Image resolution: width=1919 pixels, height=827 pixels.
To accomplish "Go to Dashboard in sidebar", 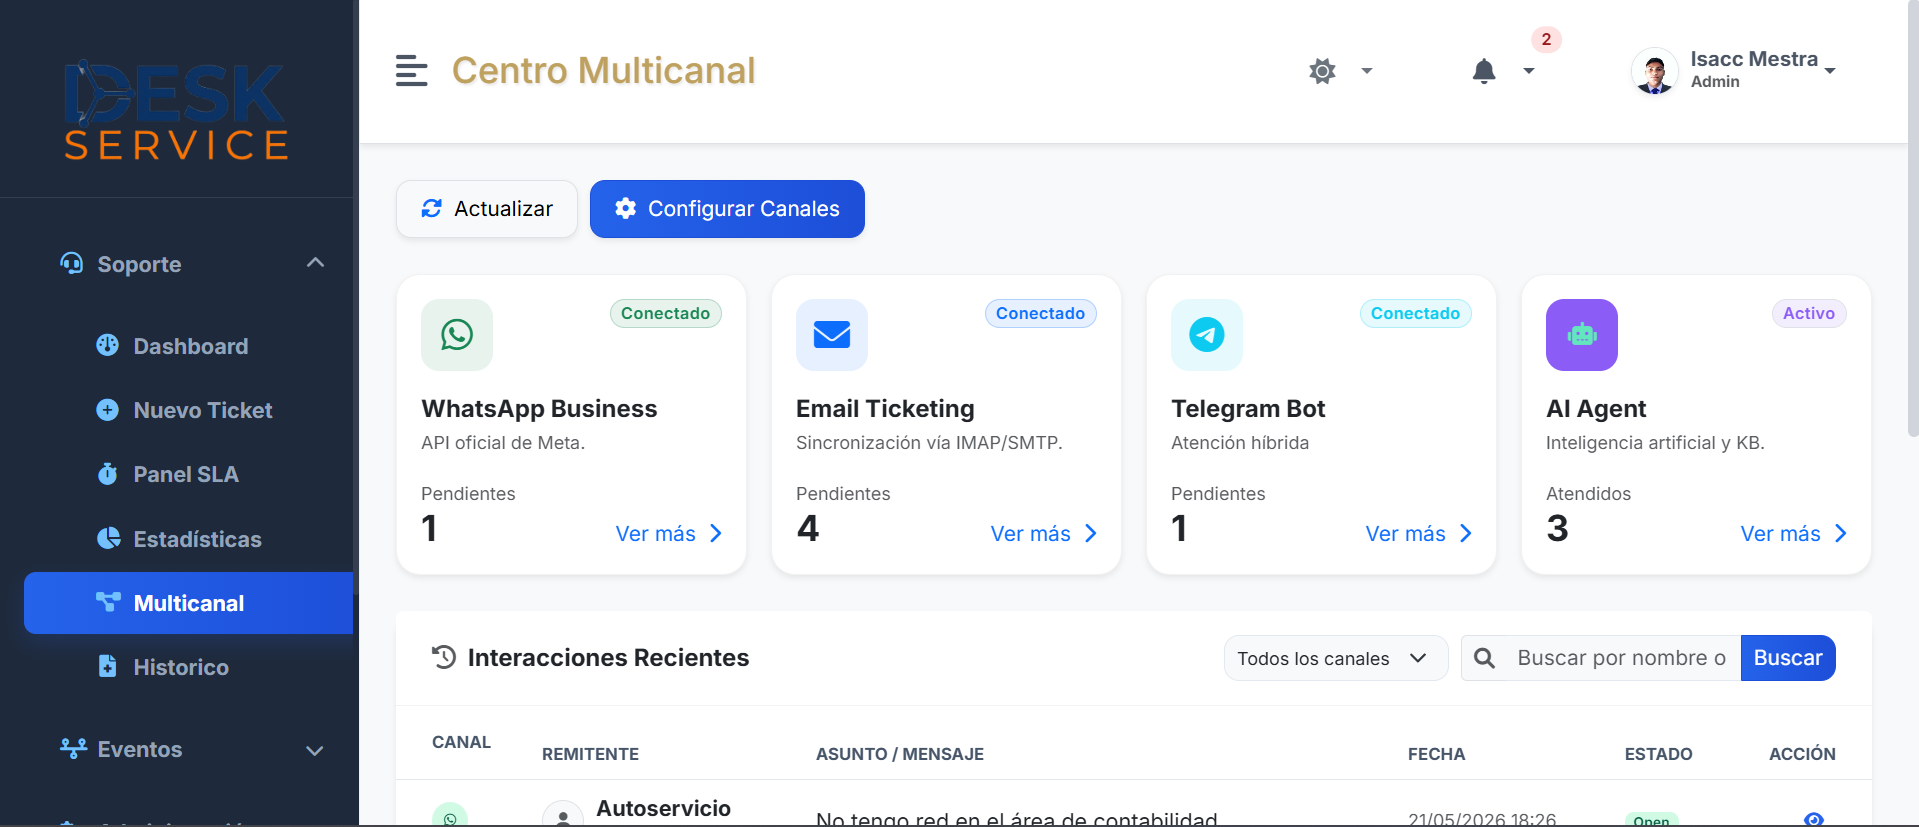I will coord(190,346).
